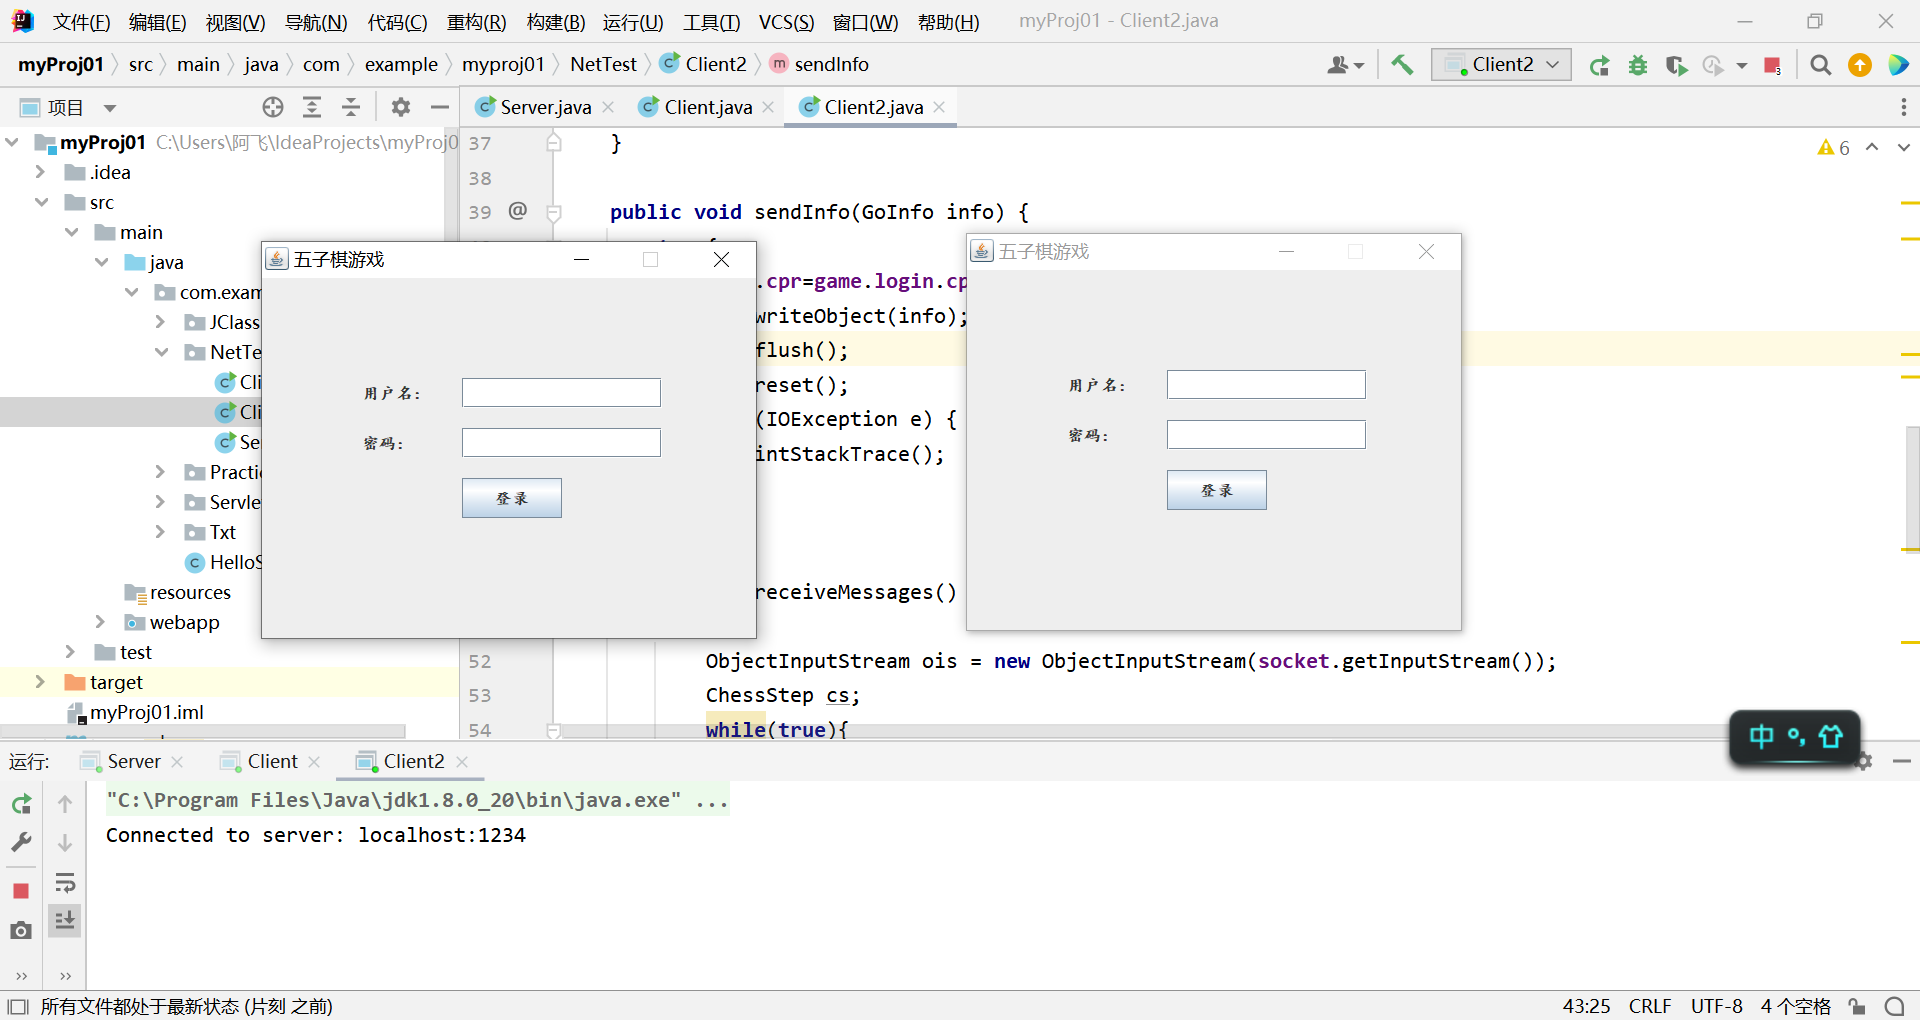
Task: Expand the target folder
Action: tap(40, 682)
